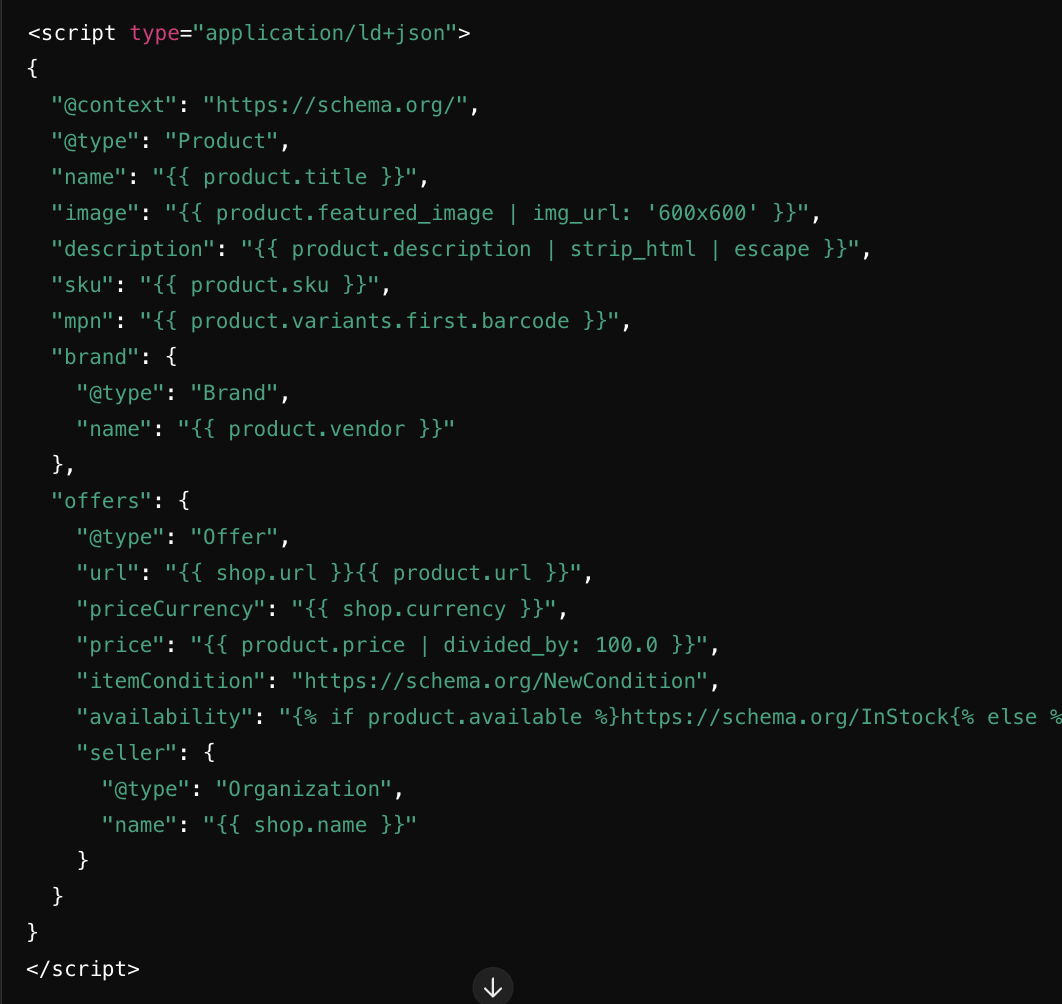Image resolution: width=1062 pixels, height=1004 pixels.
Task: Click the description strip_html line
Action: click(x=461, y=249)
